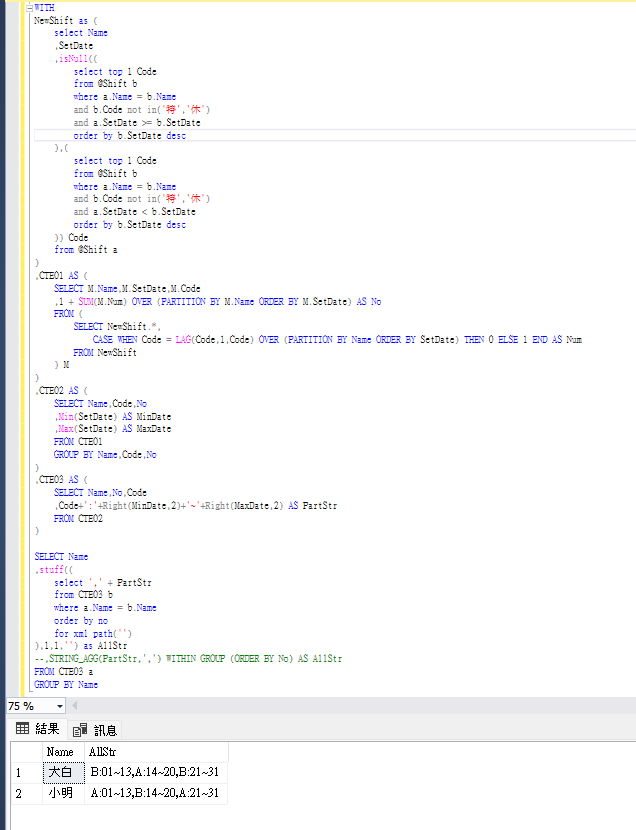The width and height of the screenshot is (636, 830).
Task: Click the 'AS PartStr' expression line
Action: [x=195, y=505]
